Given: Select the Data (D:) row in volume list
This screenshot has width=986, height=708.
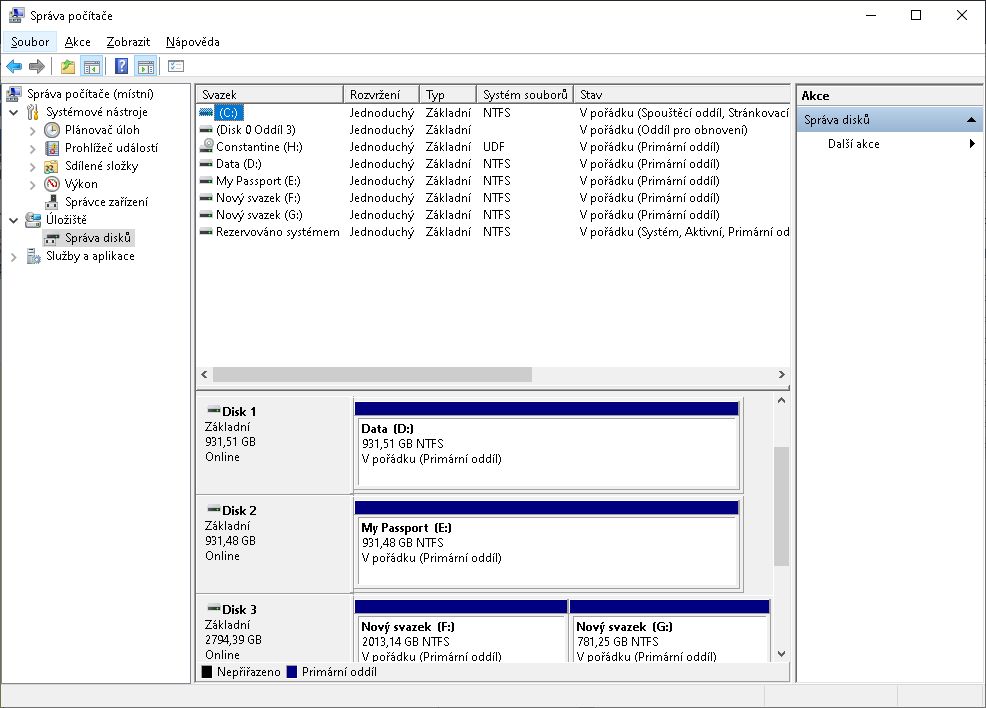Looking at the screenshot, I should coord(494,163).
